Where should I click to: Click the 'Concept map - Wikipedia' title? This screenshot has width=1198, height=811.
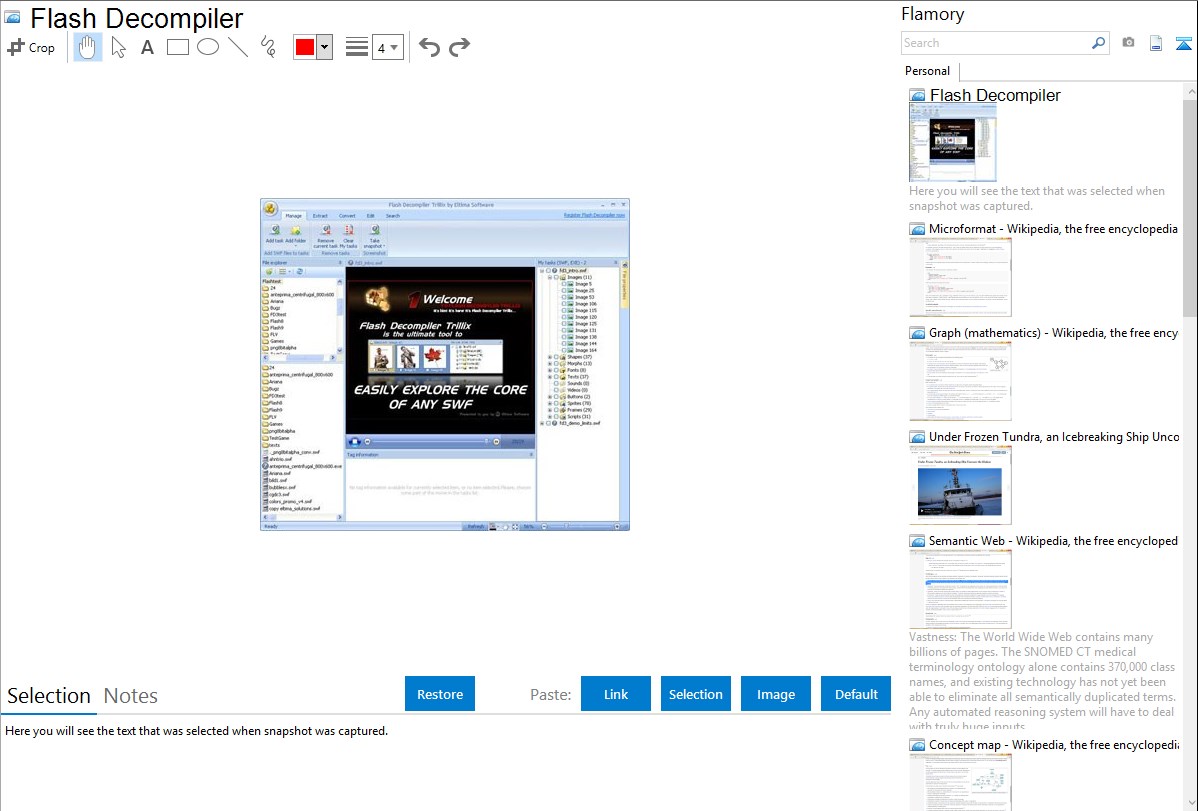[x=1054, y=744]
